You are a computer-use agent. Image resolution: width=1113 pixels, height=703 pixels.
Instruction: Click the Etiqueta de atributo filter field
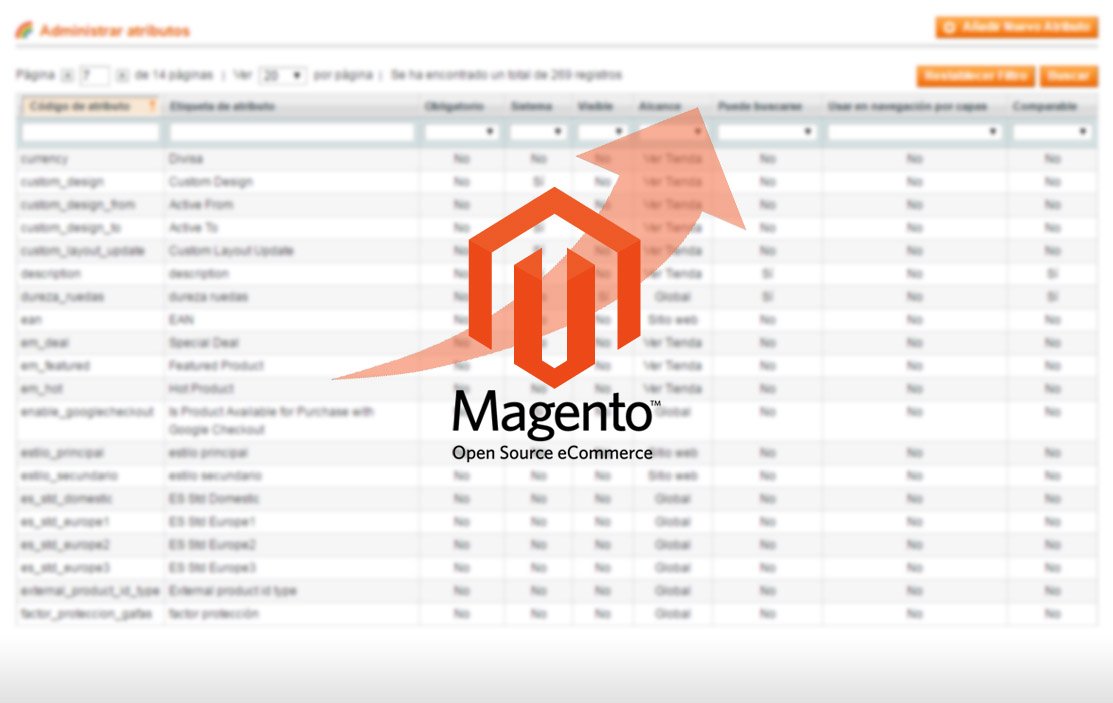(x=291, y=132)
